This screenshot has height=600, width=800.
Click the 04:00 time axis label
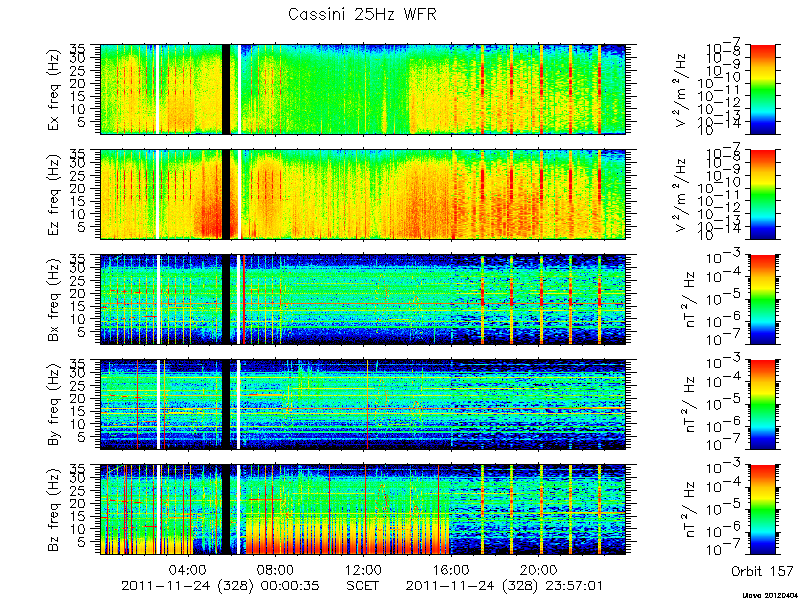tap(189, 569)
